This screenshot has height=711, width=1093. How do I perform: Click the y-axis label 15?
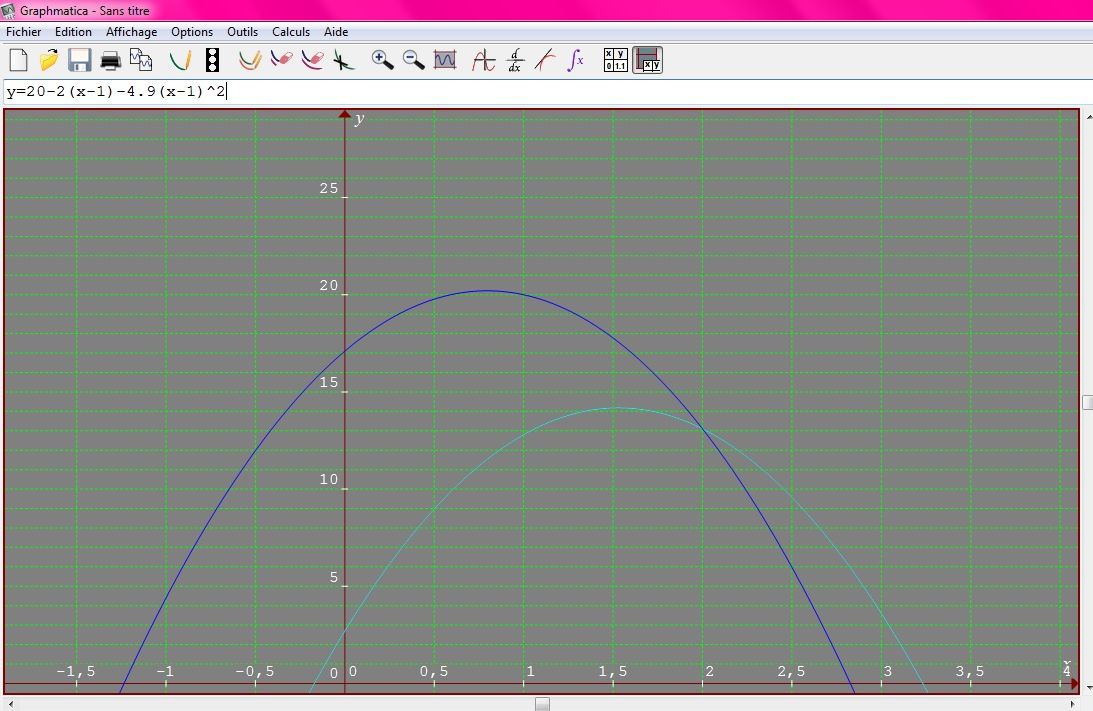coord(328,382)
